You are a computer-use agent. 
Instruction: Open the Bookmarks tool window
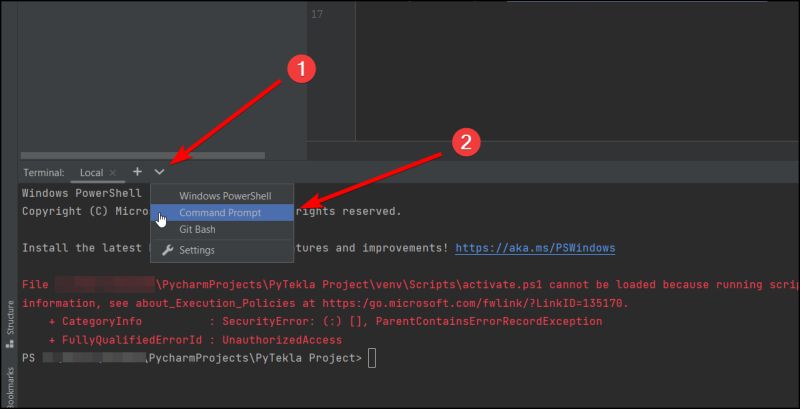(x=10, y=388)
